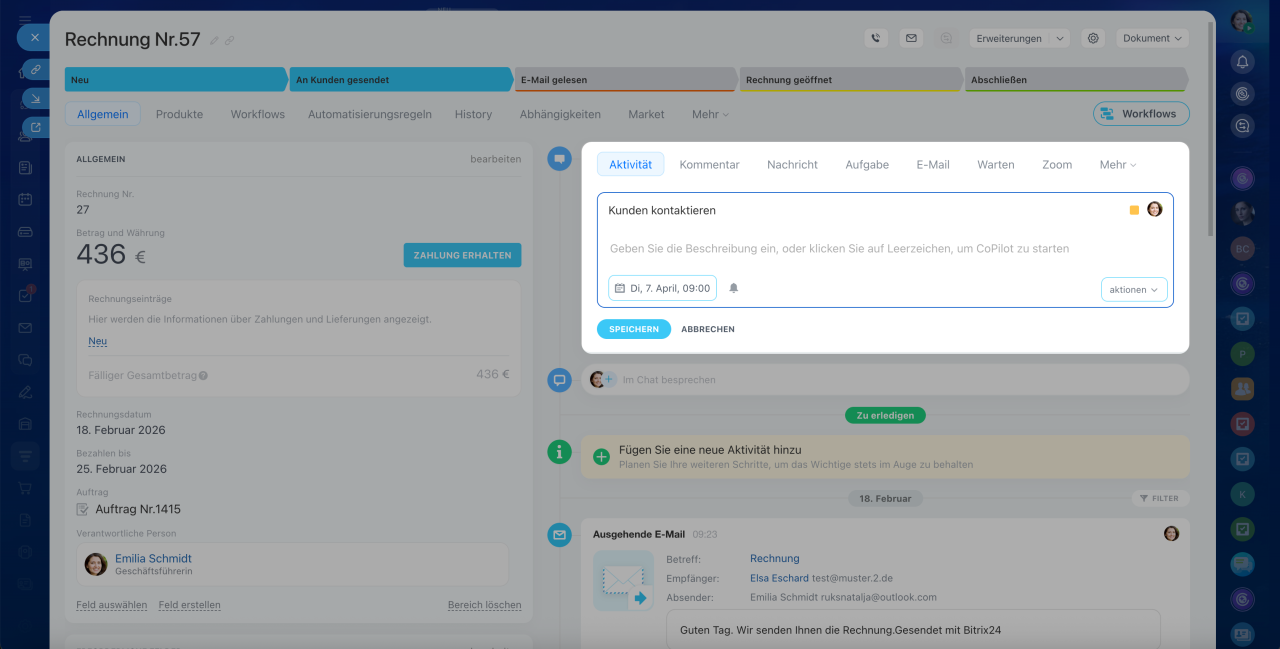Open the Erweiterungen dropdown
This screenshot has width=1280, height=649.
[1019, 38]
